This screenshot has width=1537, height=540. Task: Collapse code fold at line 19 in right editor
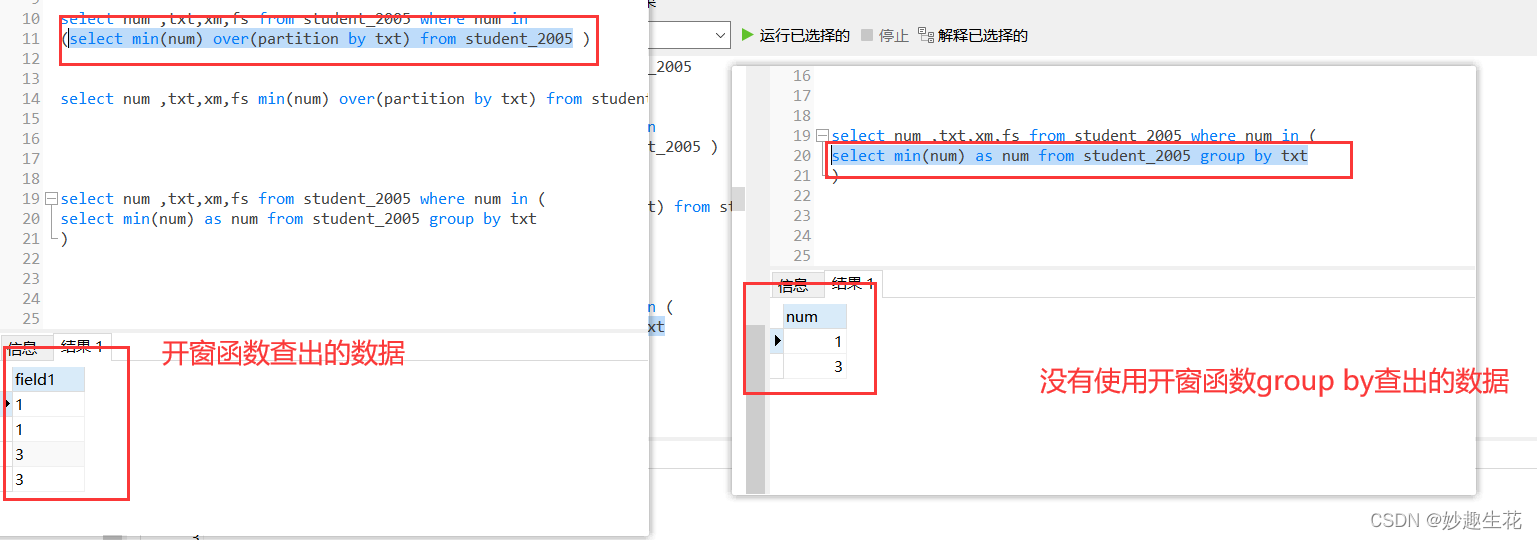tap(822, 136)
